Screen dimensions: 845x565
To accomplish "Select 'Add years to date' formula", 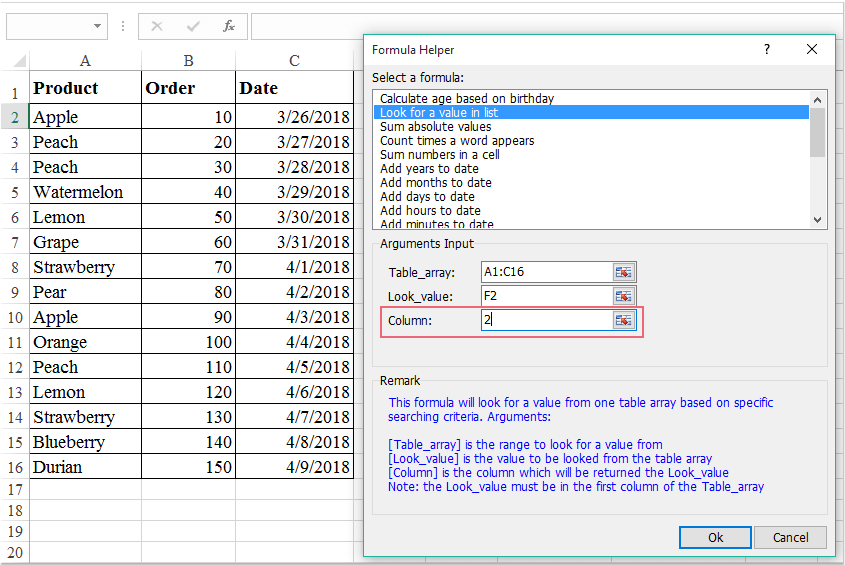I will (x=591, y=168).
